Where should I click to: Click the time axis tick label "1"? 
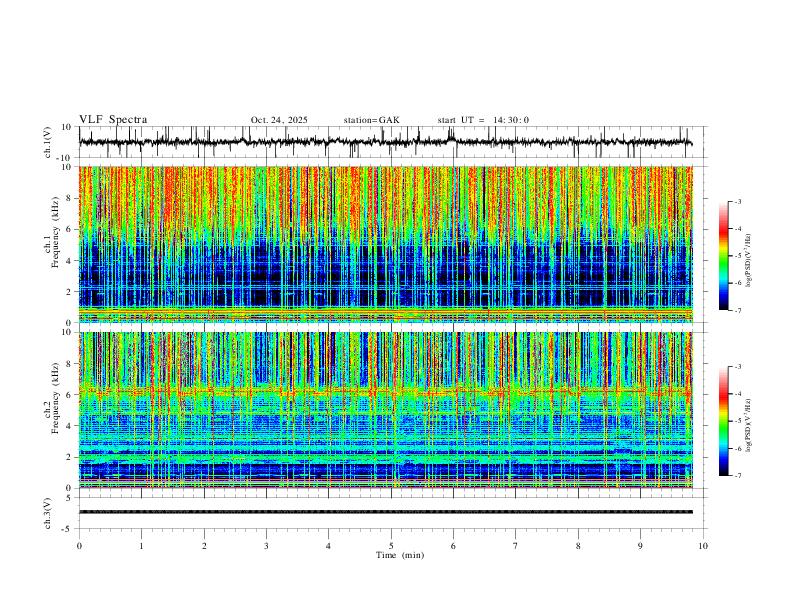click(141, 546)
